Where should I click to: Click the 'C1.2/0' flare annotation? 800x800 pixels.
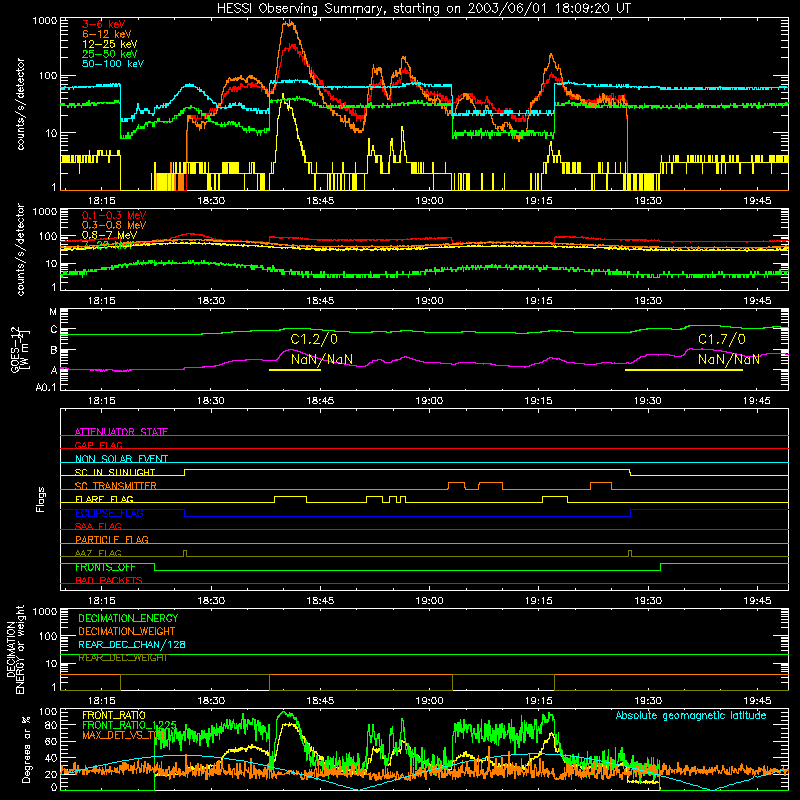tap(314, 339)
